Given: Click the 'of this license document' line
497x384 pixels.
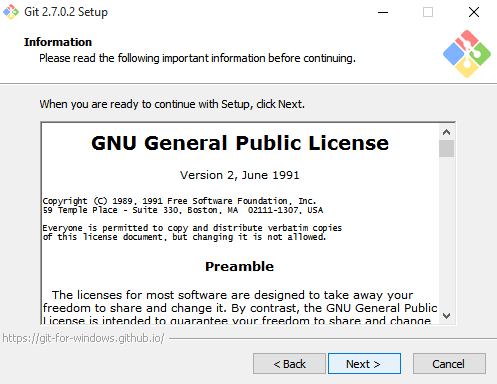Looking at the screenshot, I should (184, 237).
